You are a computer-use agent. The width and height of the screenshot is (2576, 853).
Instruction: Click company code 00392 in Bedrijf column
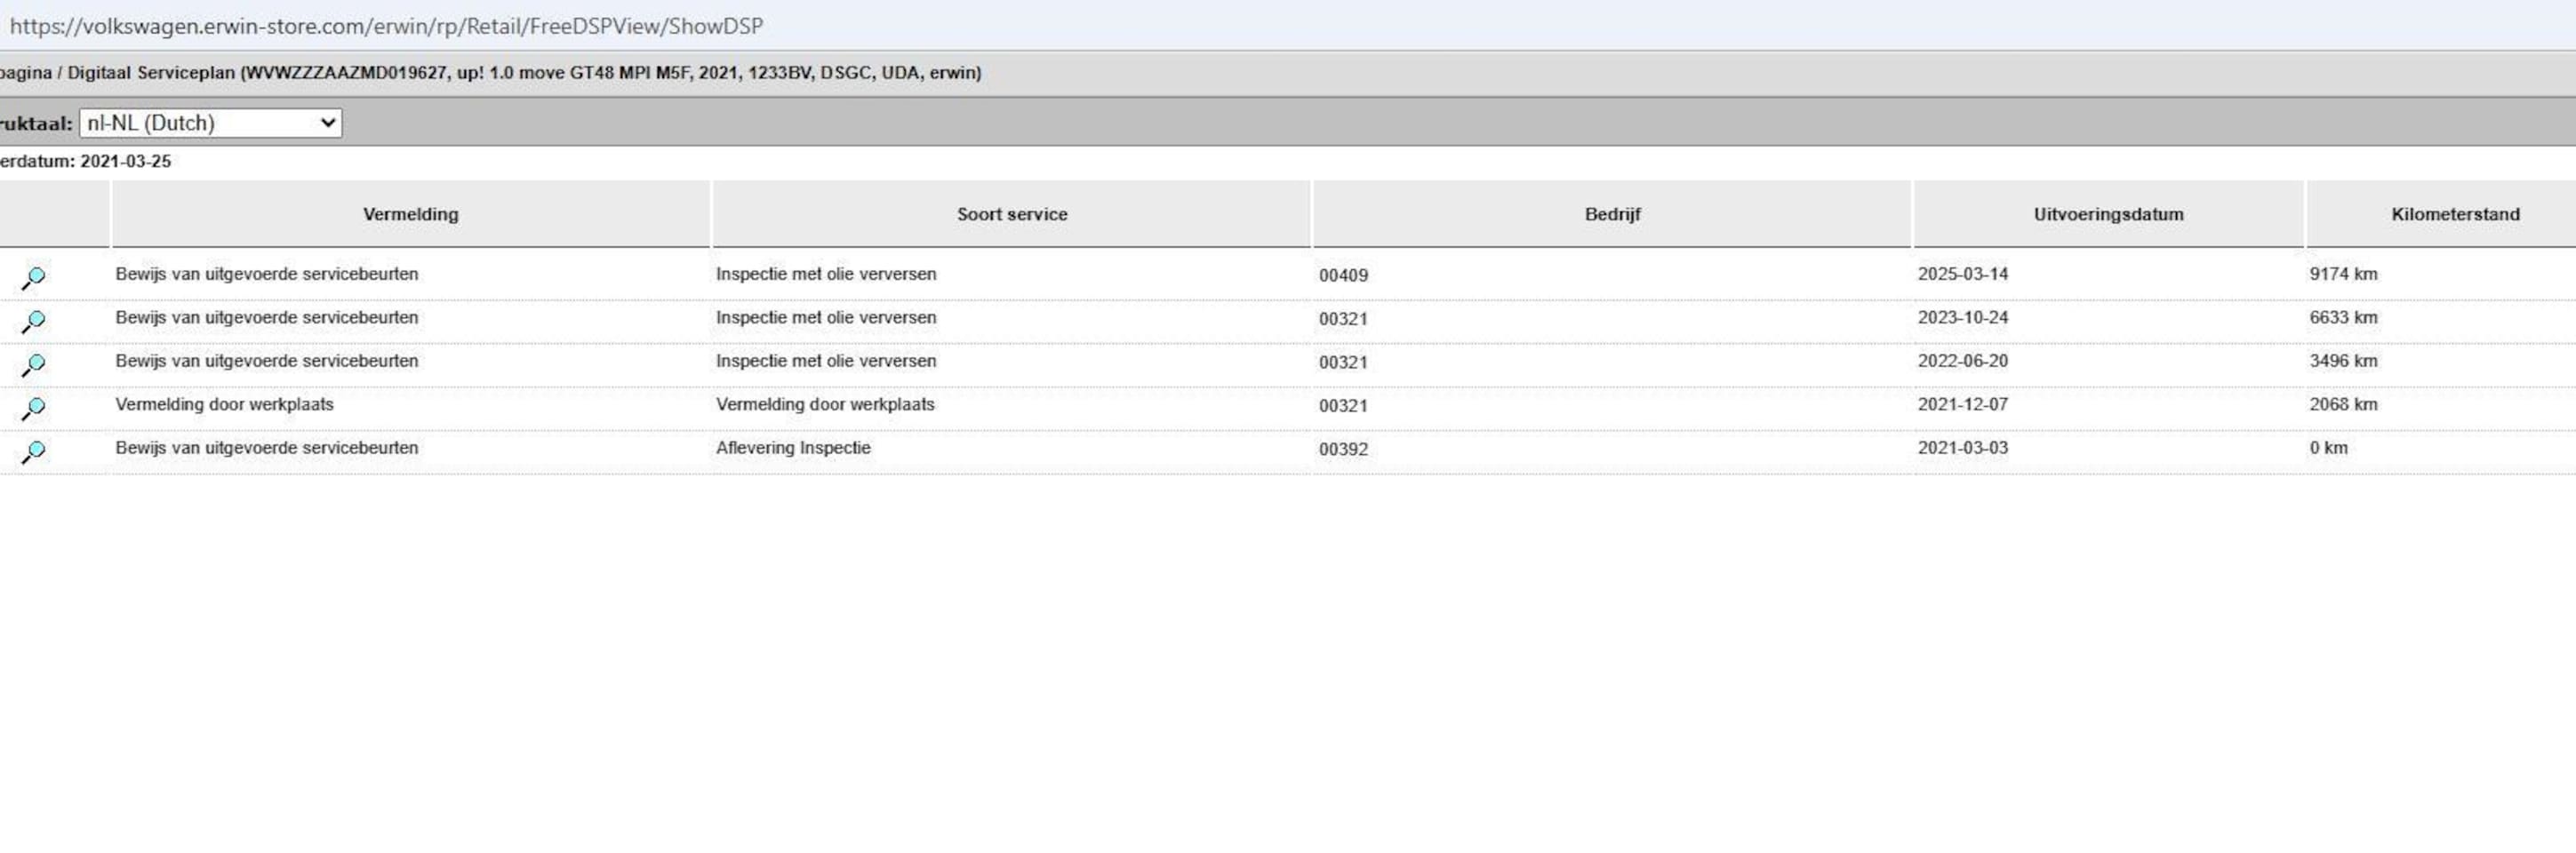[1342, 449]
